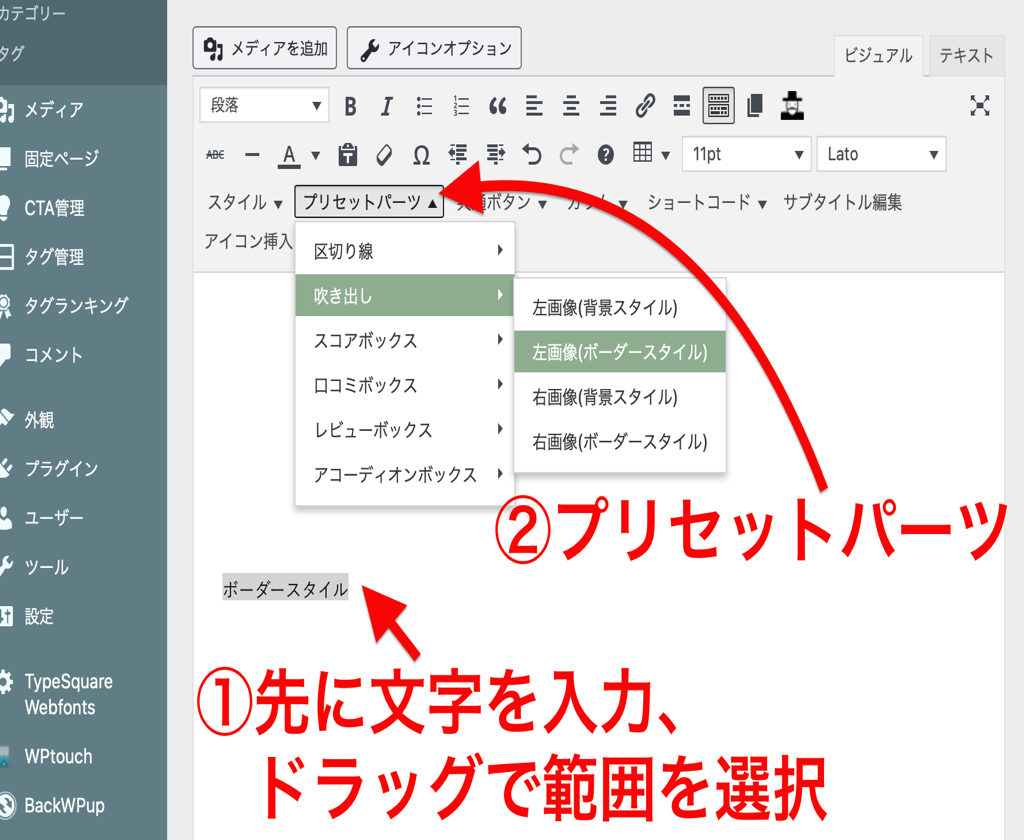1024x840 pixels.
Task: Click the undo arrow icon
Action: tap(532, 155)
